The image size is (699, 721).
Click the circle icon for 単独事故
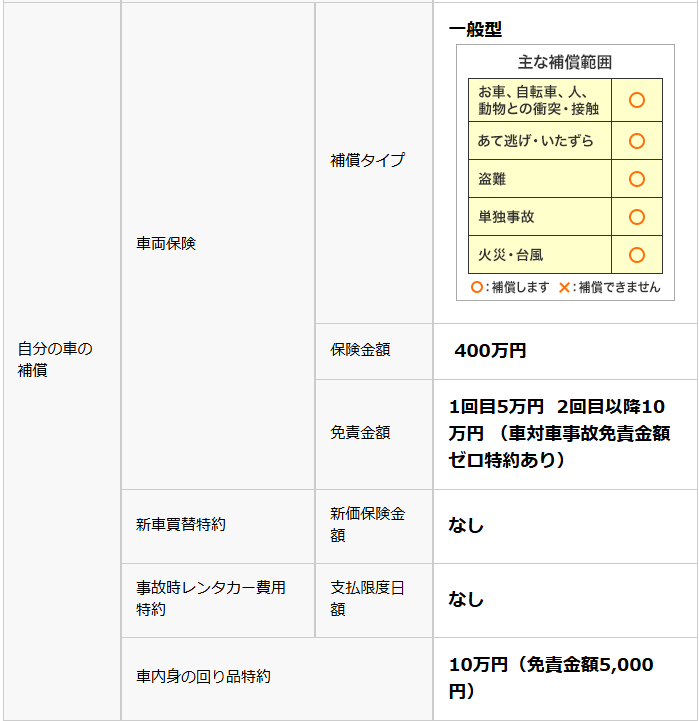[636, 217]
